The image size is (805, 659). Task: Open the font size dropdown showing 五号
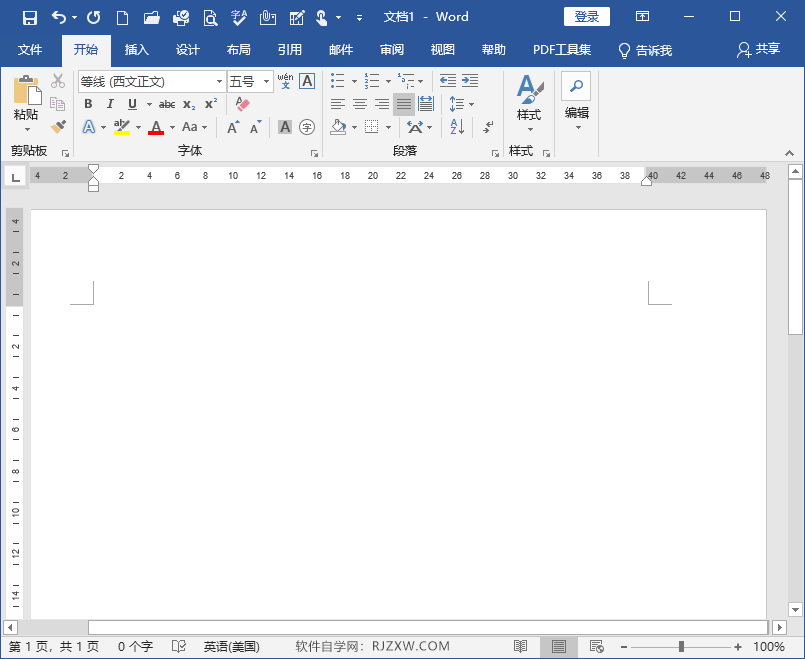[266, 81]
